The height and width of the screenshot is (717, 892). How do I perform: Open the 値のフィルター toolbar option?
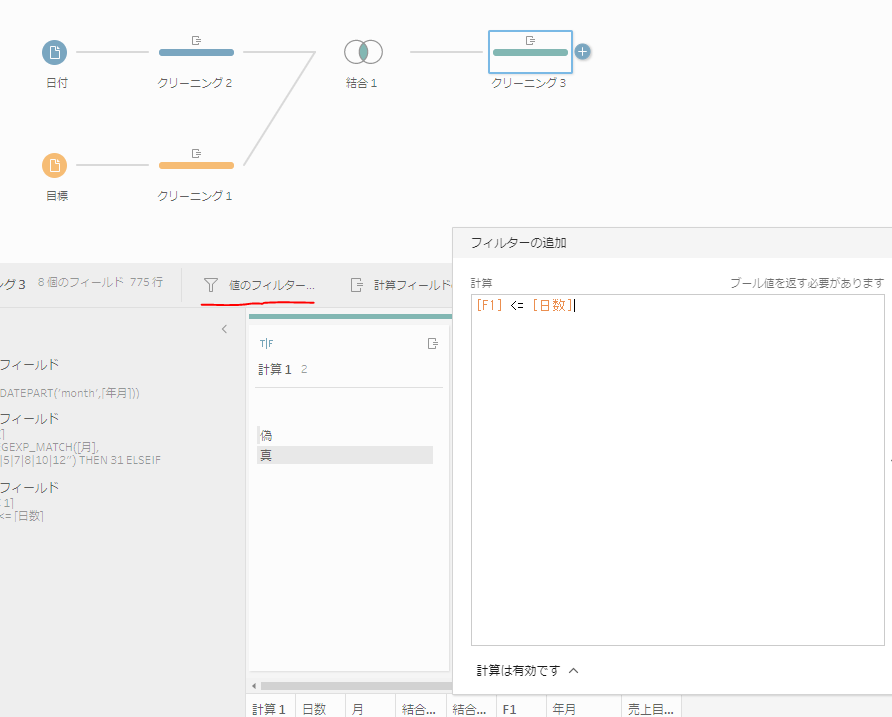tap(259, 285)
